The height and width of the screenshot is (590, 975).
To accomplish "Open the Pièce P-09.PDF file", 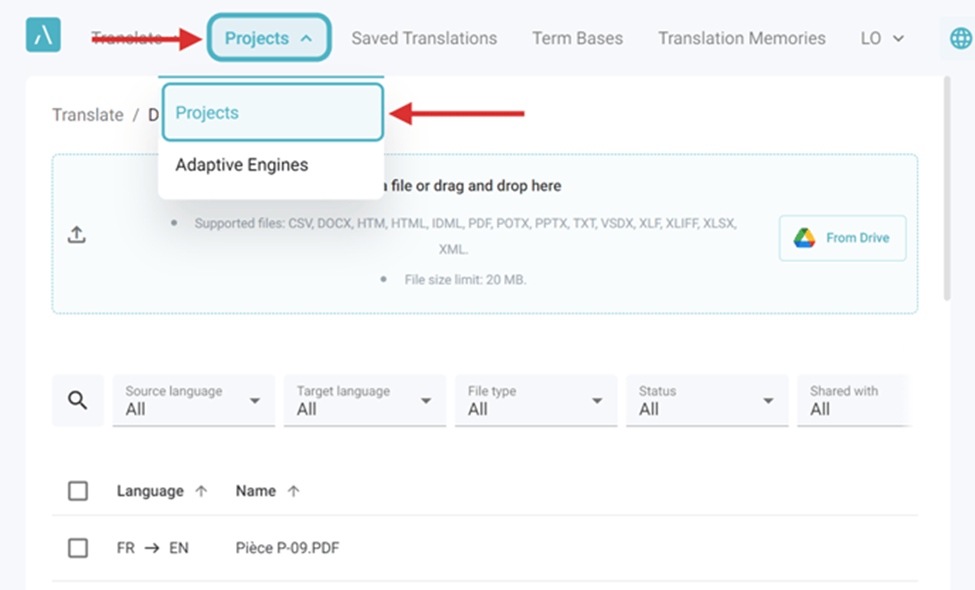I will pyautogui.click(x=287, y=548).
